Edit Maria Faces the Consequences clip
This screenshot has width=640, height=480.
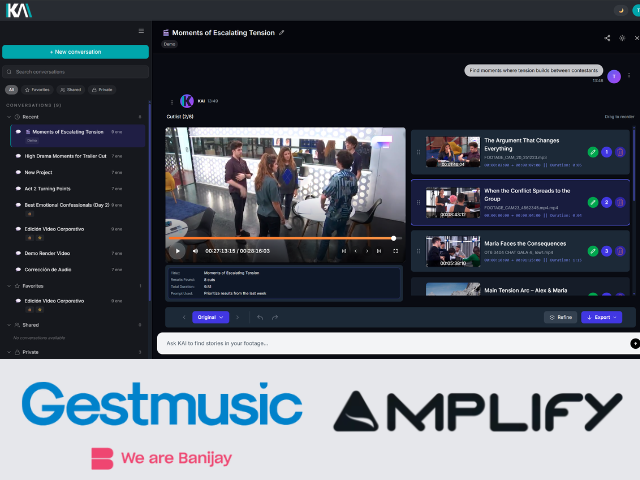coord(593,251)
